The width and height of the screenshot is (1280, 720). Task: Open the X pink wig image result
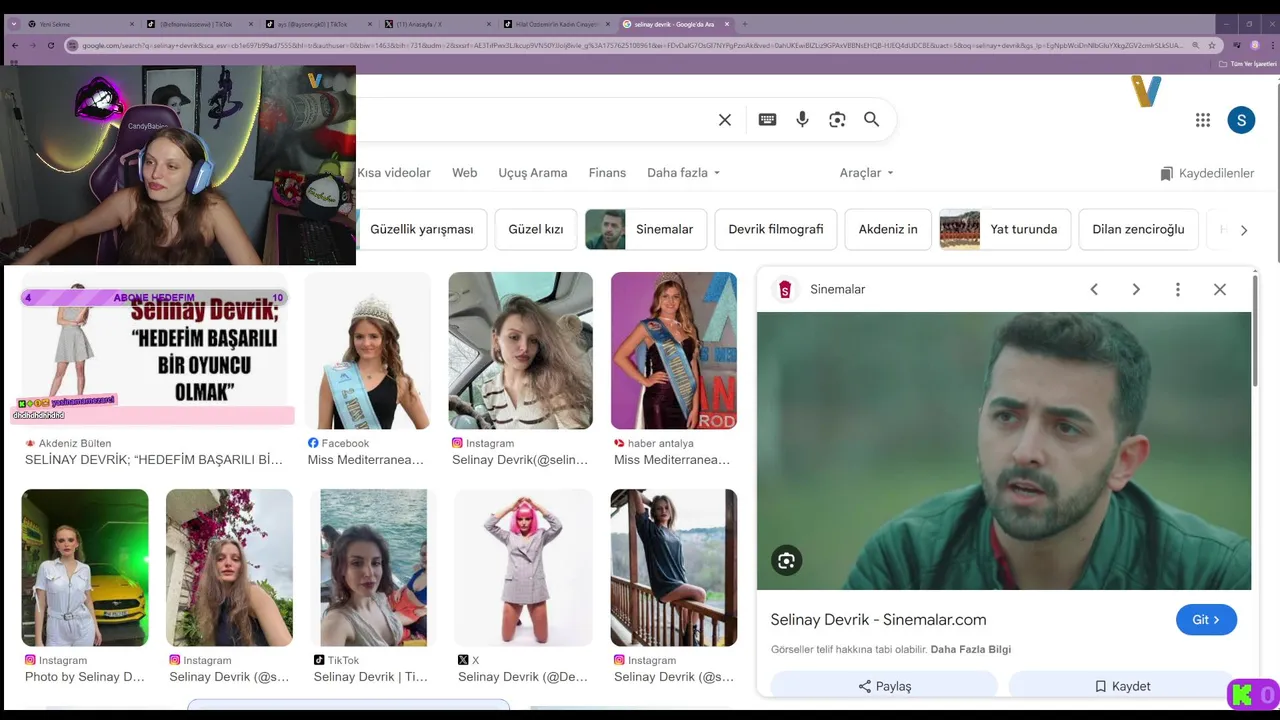point(523,567)
